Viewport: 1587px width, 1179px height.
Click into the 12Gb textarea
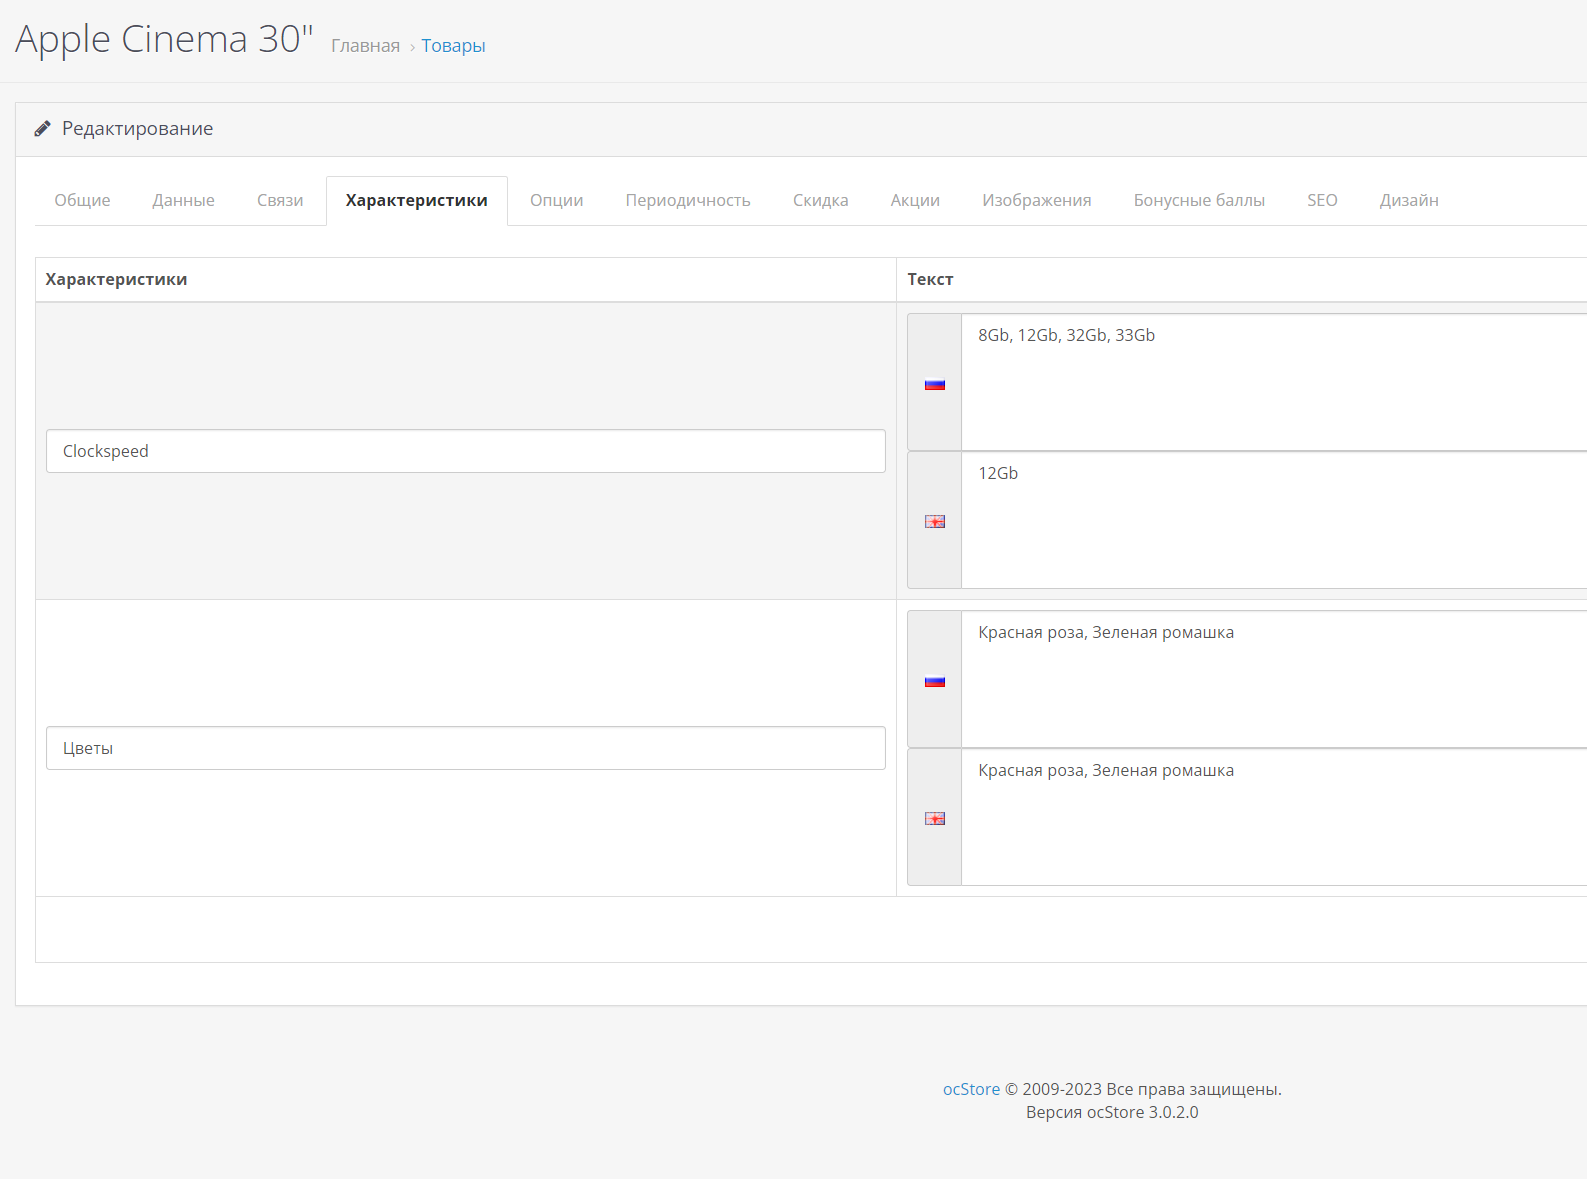(1274, 520)
